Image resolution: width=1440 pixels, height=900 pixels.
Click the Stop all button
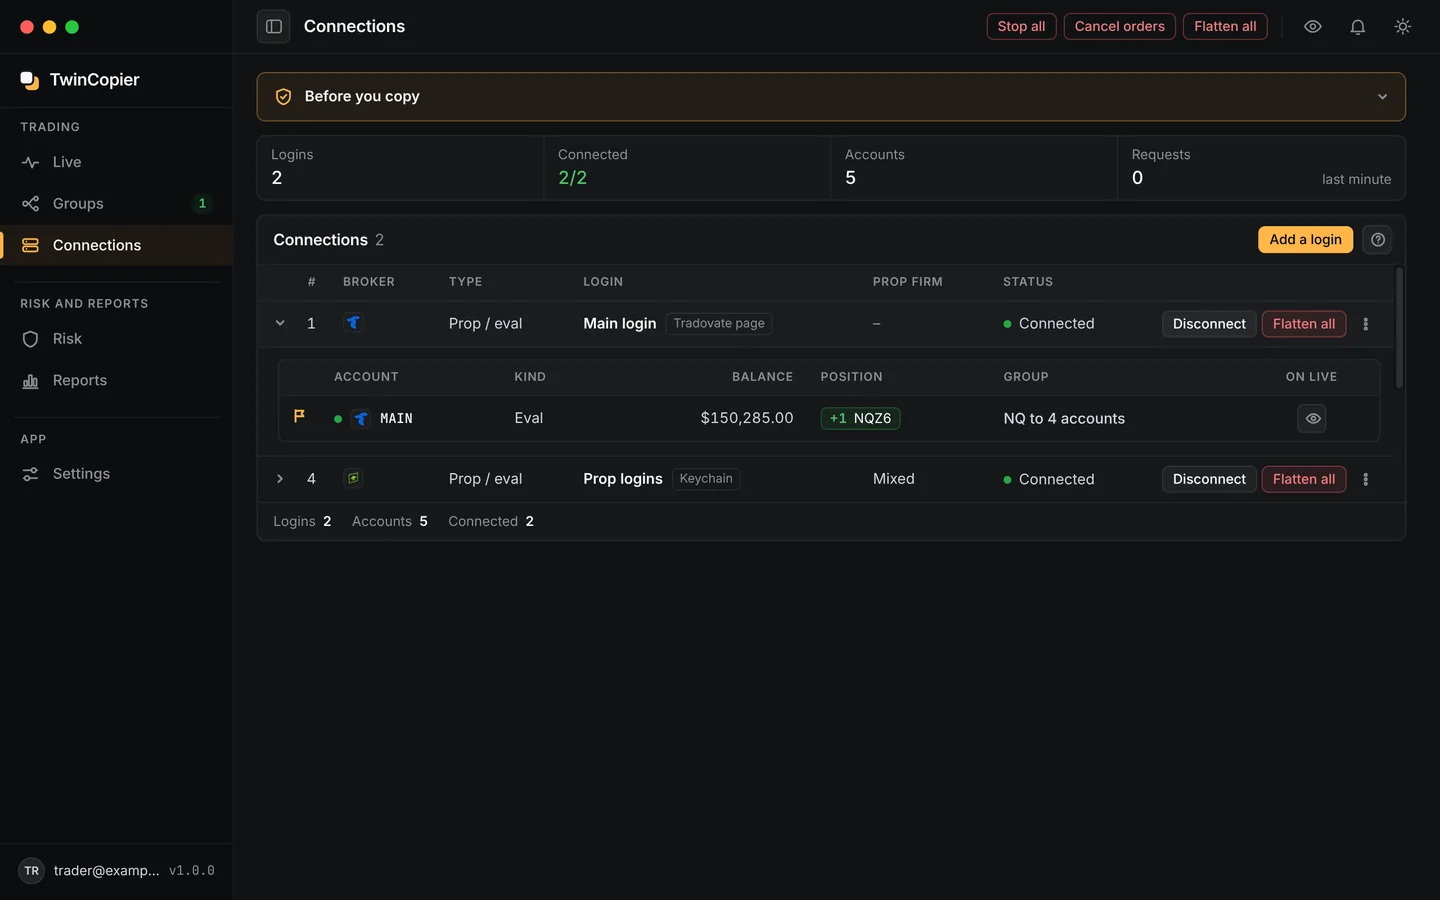[1021, 27]
